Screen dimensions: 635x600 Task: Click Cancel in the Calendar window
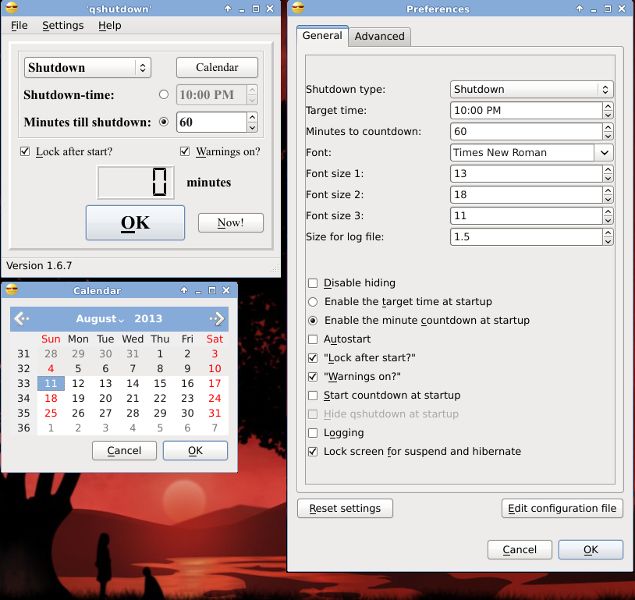[124, 451]
